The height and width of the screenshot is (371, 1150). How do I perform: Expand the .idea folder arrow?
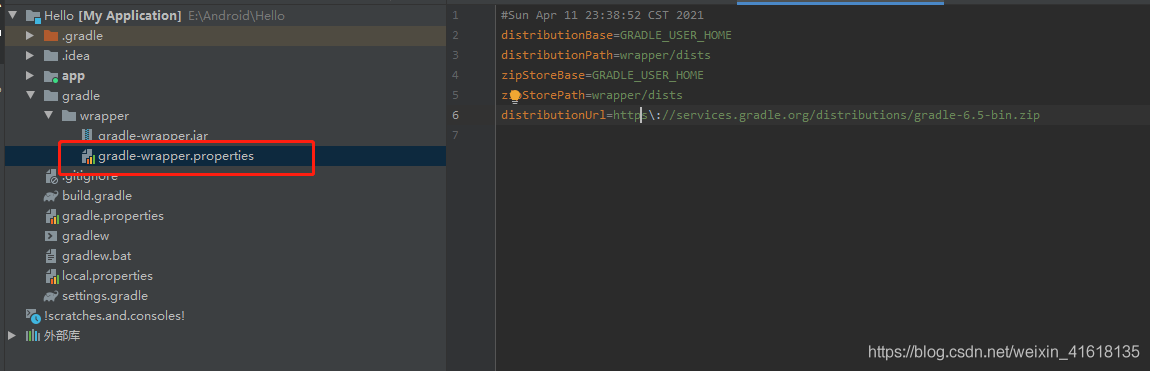(30, 55)
